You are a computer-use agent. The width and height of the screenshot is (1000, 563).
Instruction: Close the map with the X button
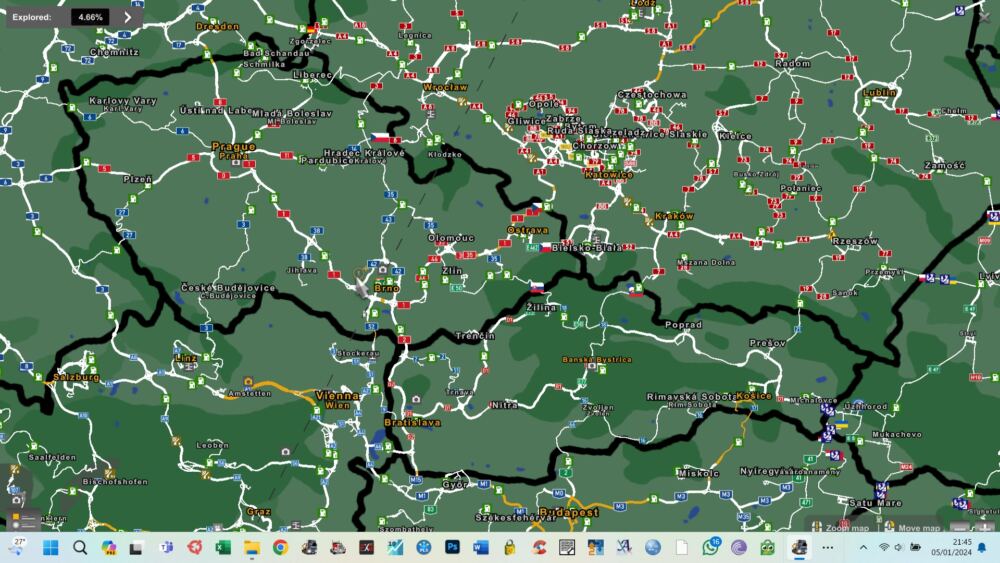[984, 17]
